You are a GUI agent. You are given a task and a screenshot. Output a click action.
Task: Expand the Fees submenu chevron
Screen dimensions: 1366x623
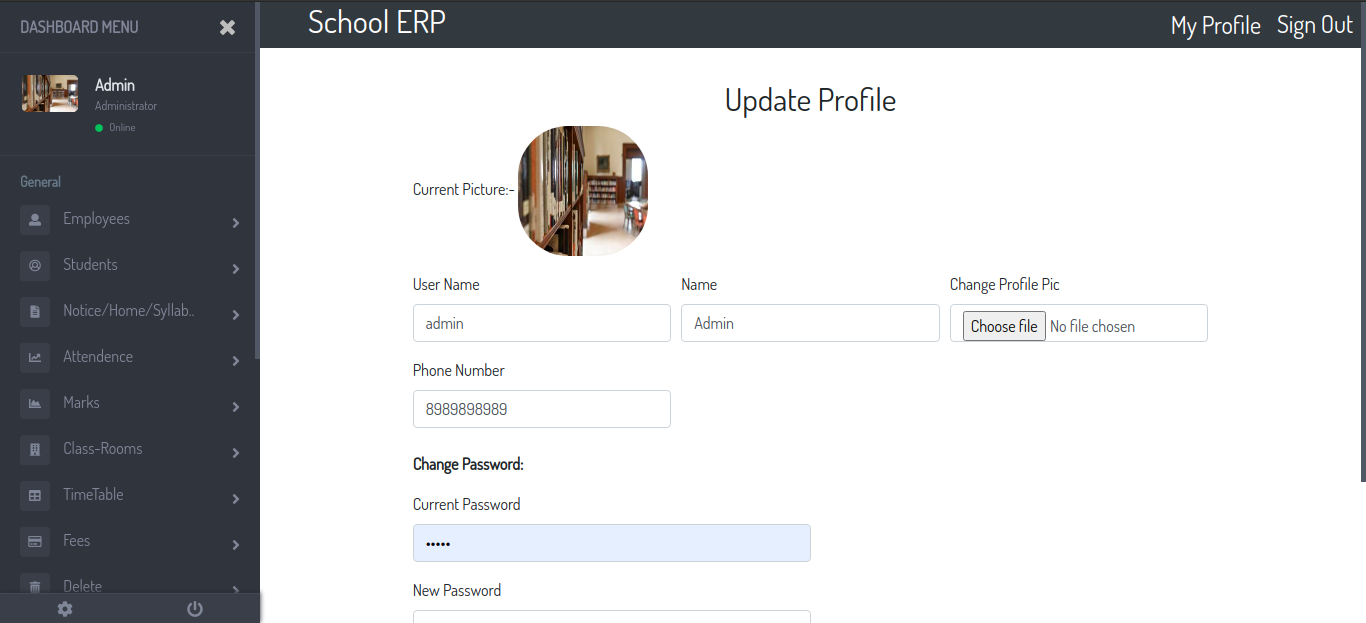click(236, 545)
